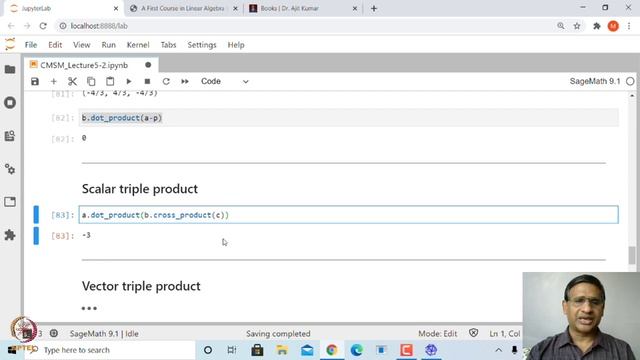Copy selected cells icon

(91, 82)
